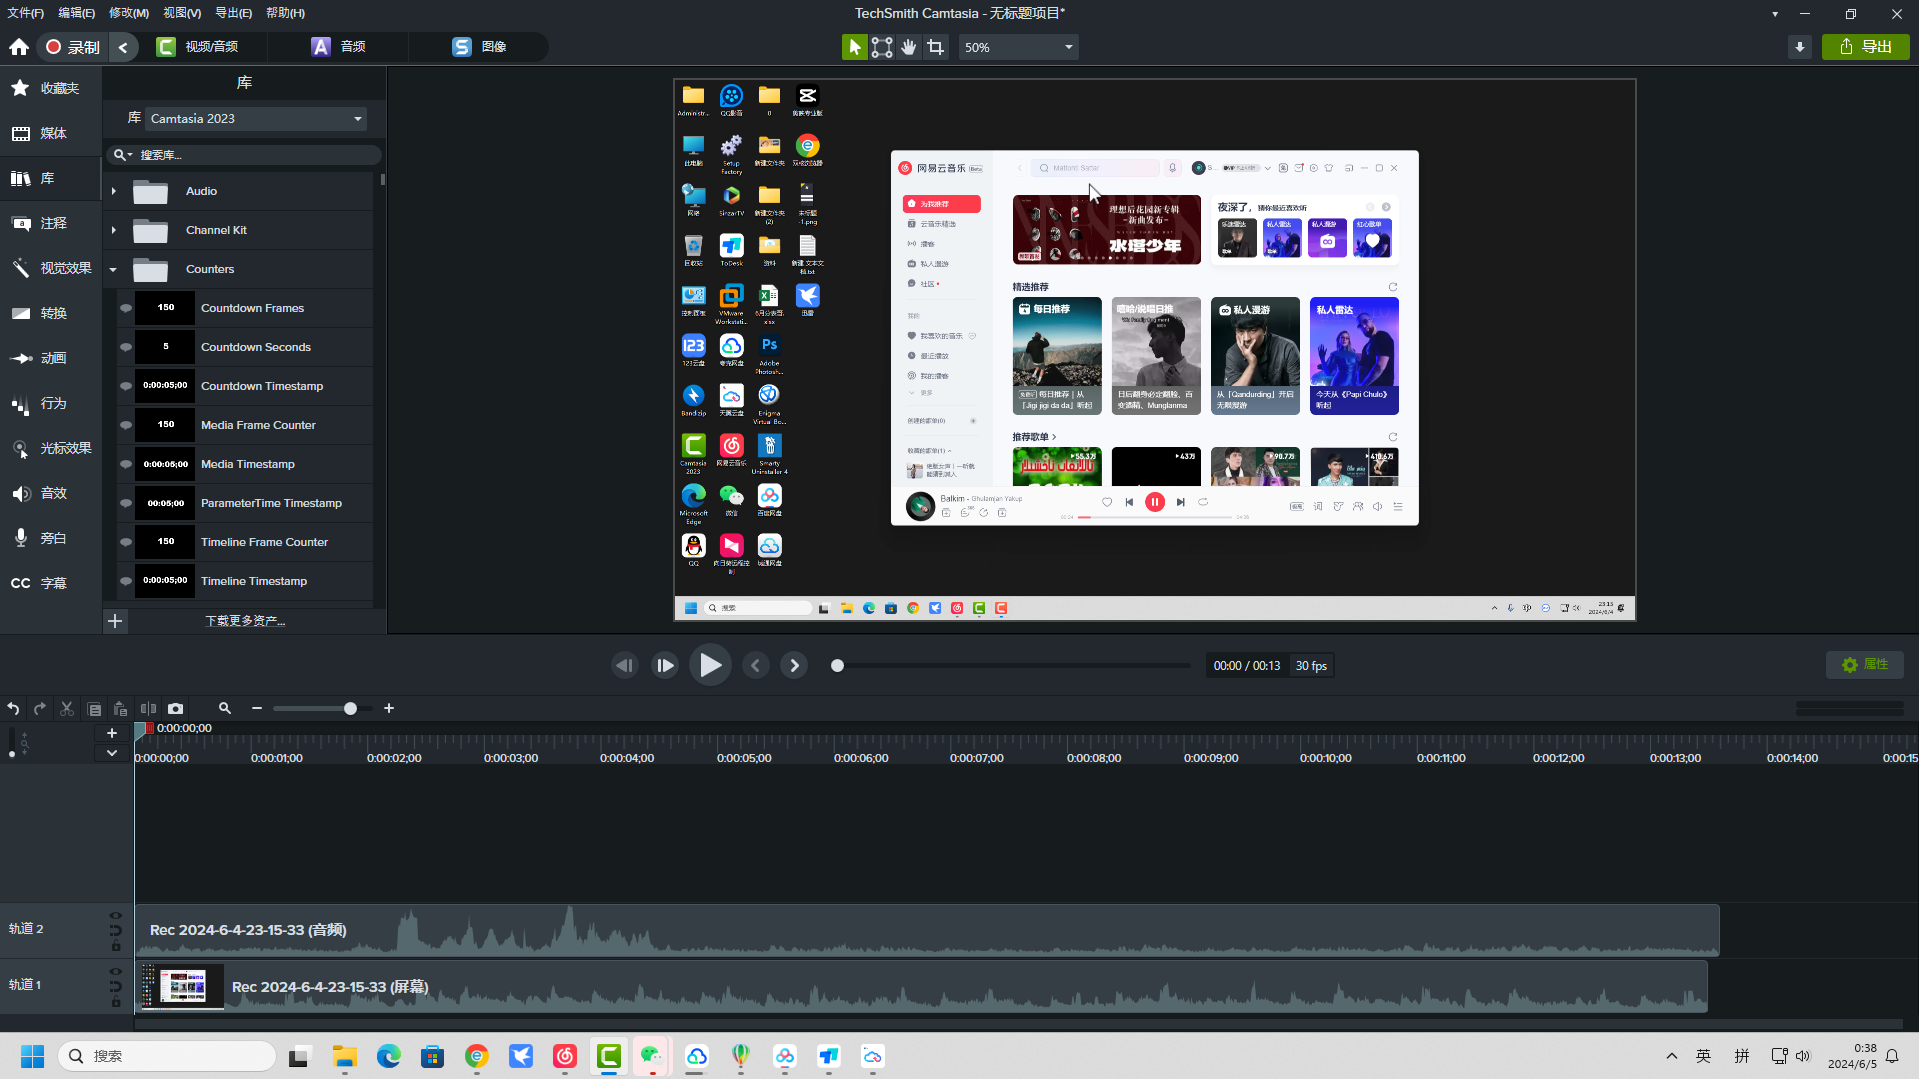Open the 转换 transitions panel

click(x=50, y=313)
